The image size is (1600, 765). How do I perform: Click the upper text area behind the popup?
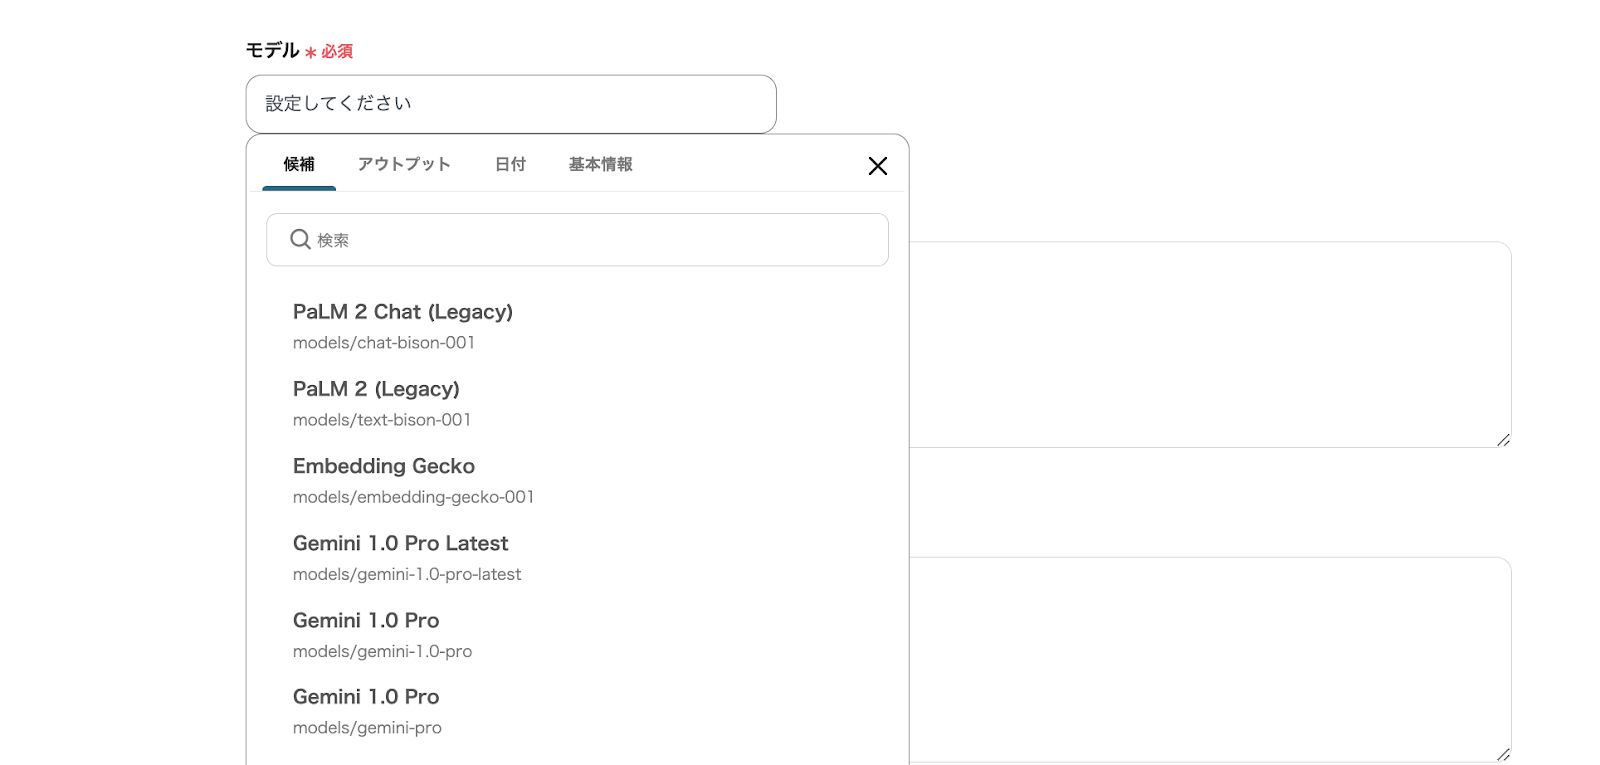[1210, 344]
